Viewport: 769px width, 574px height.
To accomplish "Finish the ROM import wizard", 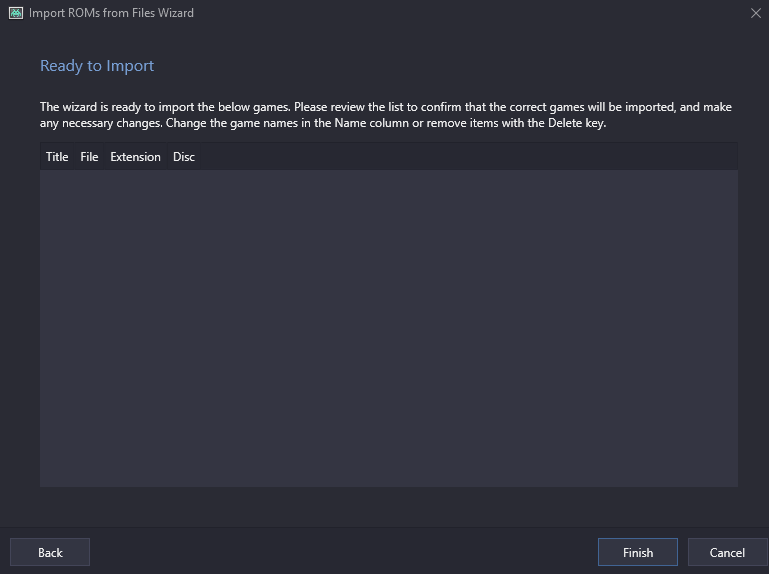I will tap(638, 552).
